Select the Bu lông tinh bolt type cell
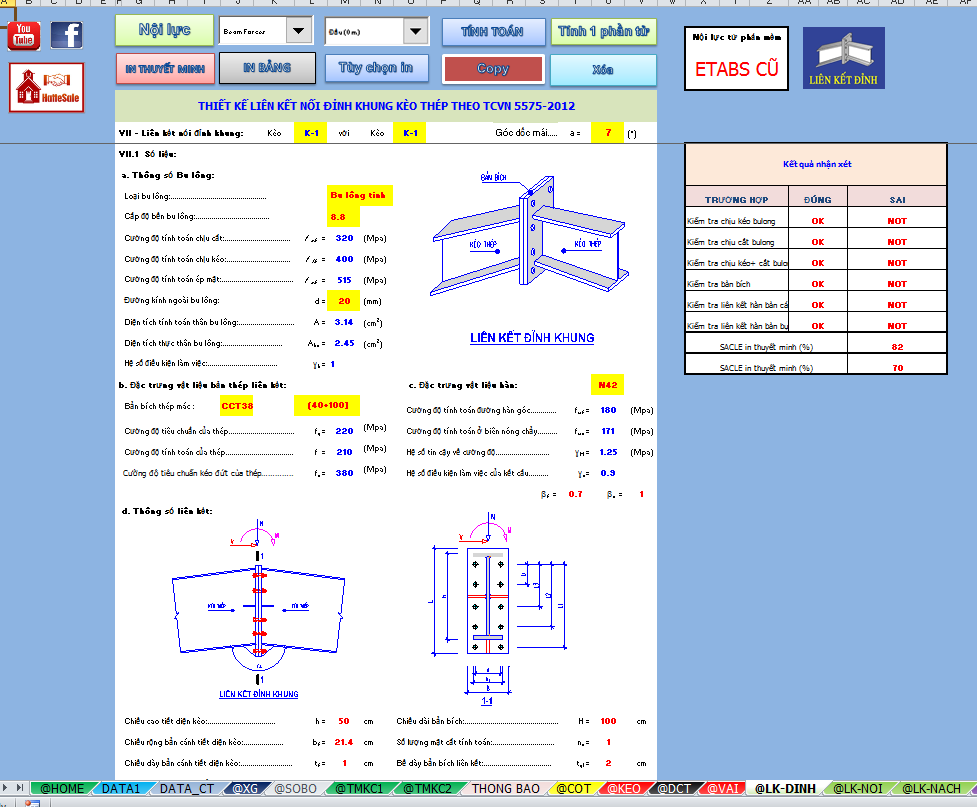The image size is (977, 807). tap(359, 196)
